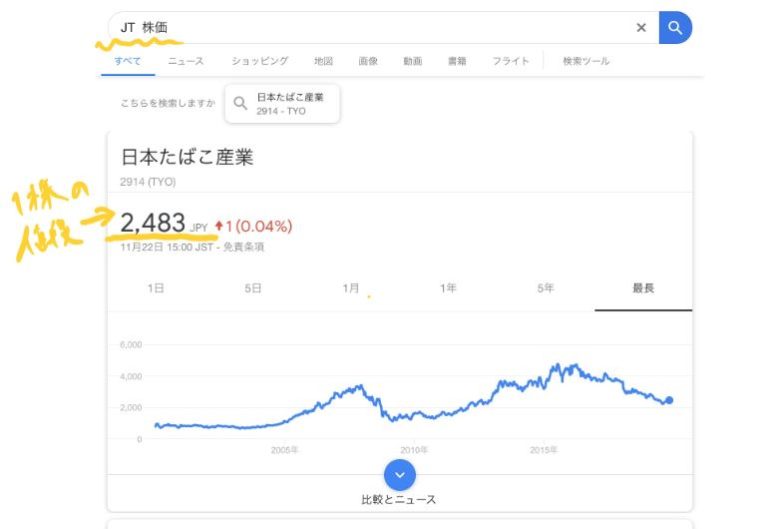Open the すべて search tab
Viewport: 768px width, 529px height.
(x=127, y=61)
